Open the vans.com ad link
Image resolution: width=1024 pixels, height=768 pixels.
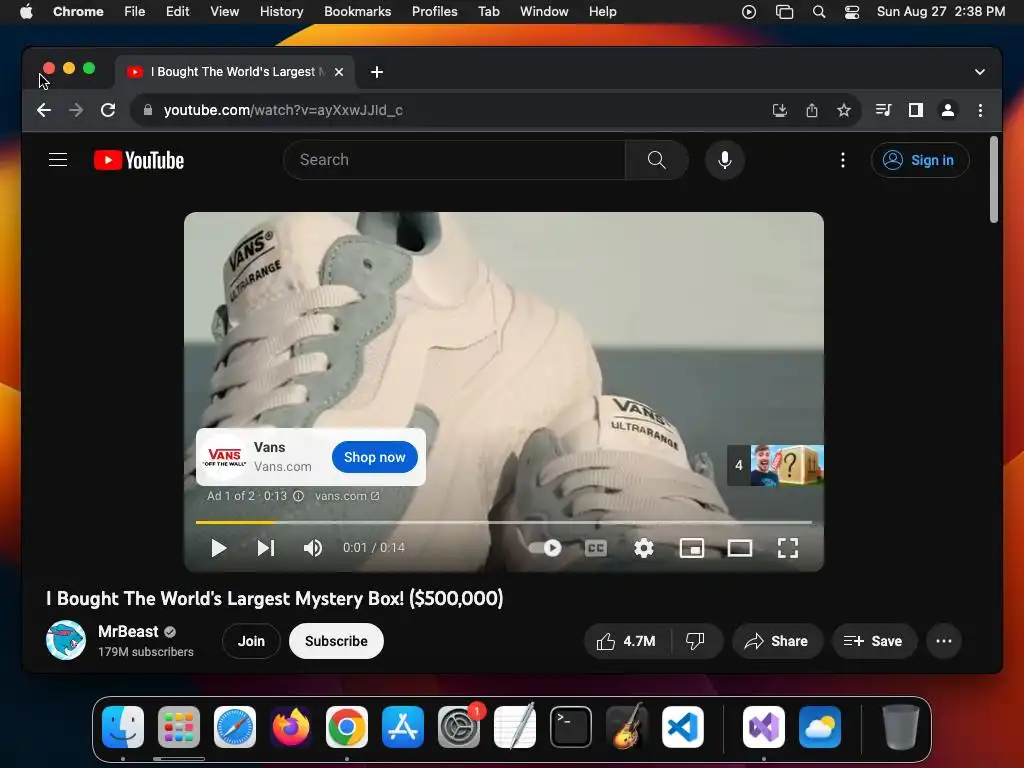pos(347,496)
